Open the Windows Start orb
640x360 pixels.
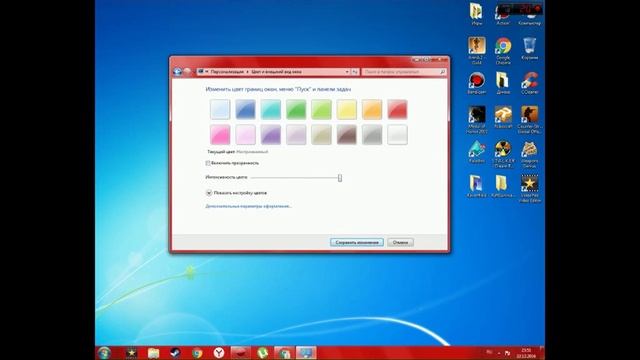(x=104, y=353)
